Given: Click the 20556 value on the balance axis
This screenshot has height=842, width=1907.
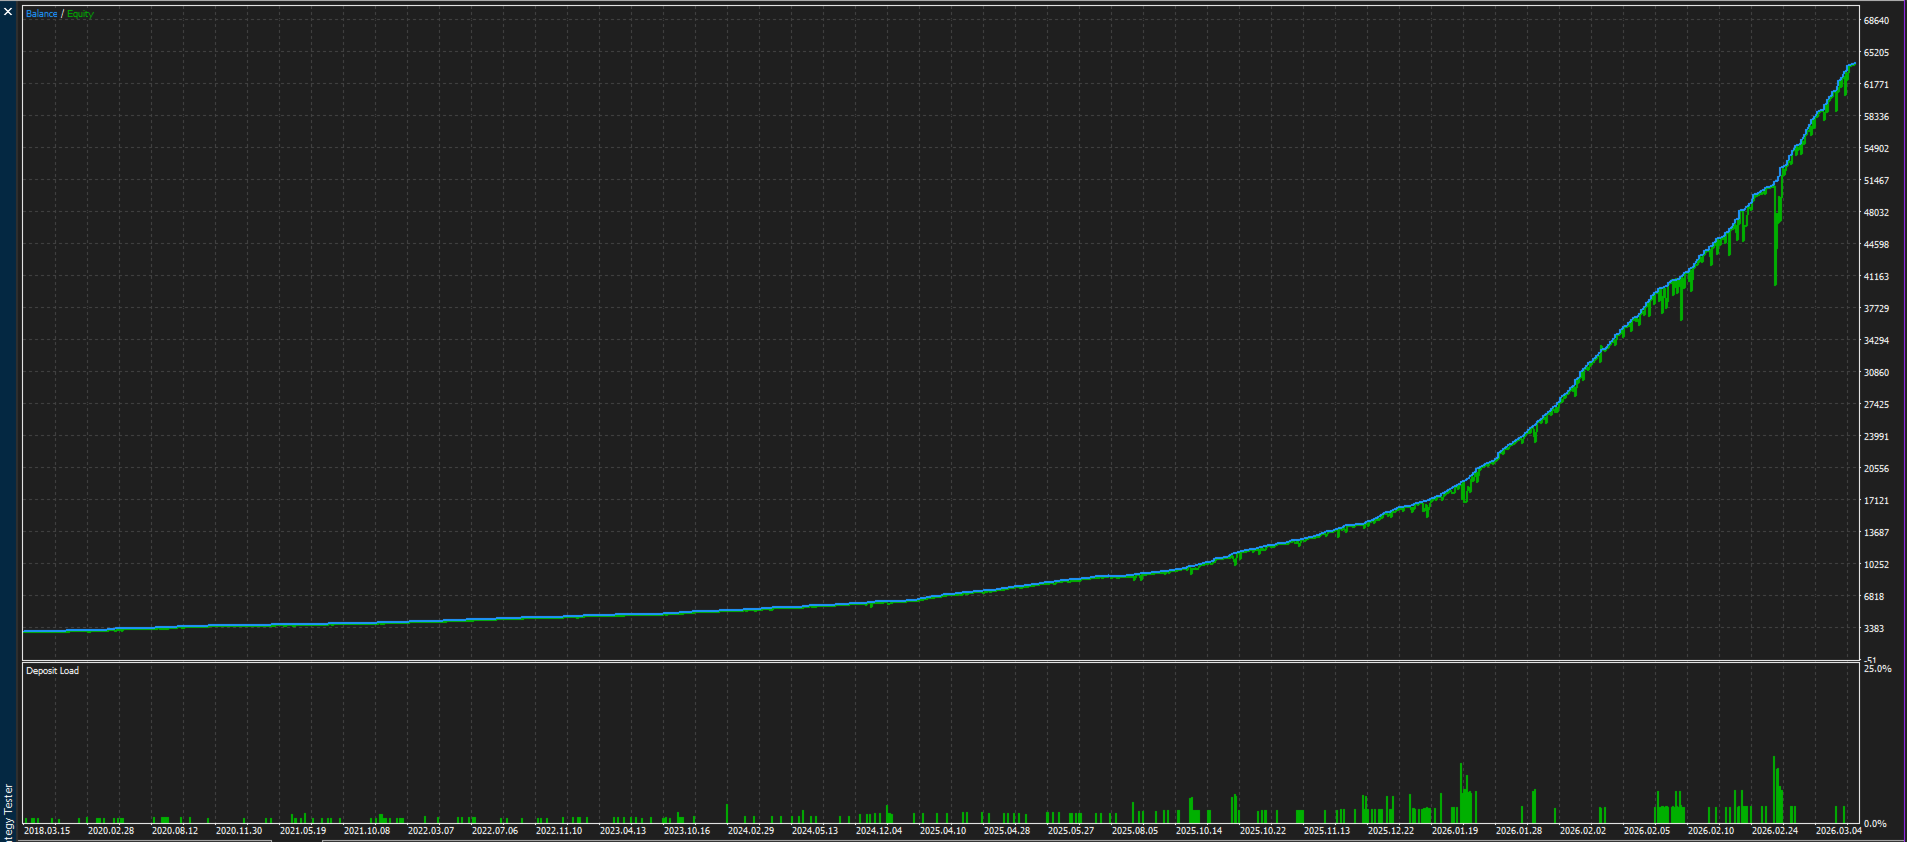Looking at the screenshot, I should click(1876, 469).
